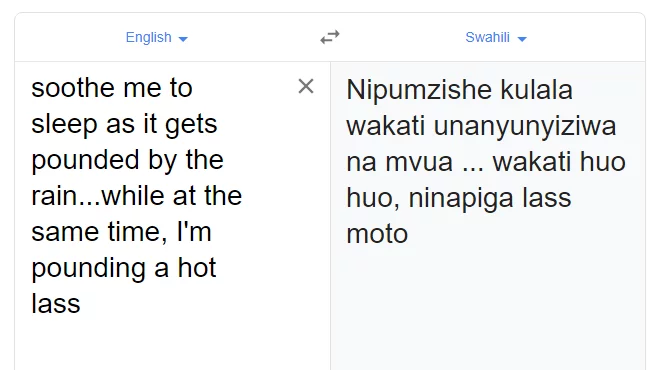Screen dimensions: 663x370
Task: Click the arrow next to Swahili
Action: 522,39
